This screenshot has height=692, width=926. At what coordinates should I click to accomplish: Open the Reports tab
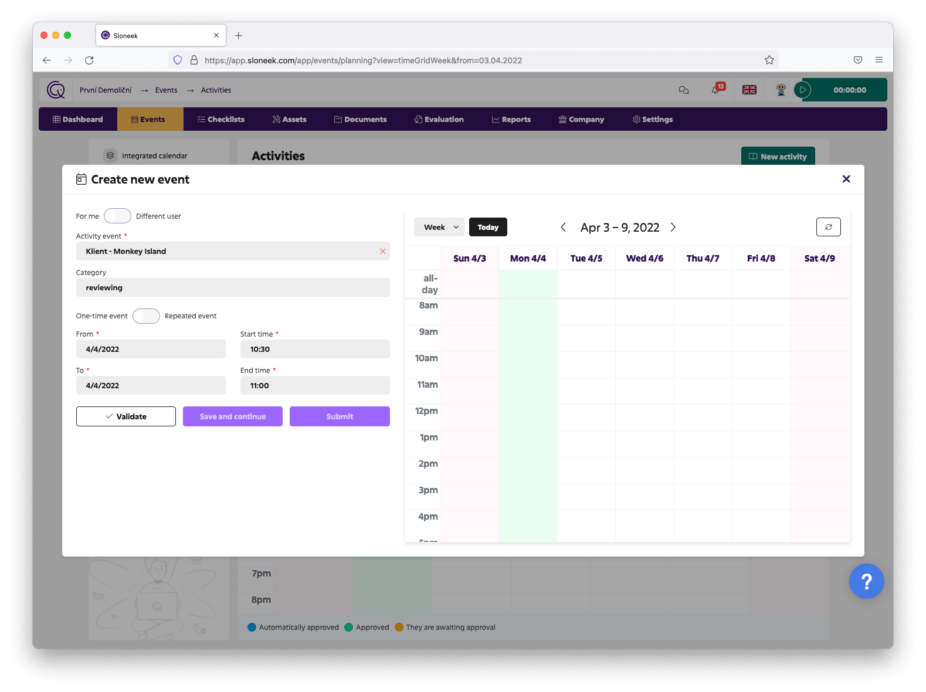[510, 119]
